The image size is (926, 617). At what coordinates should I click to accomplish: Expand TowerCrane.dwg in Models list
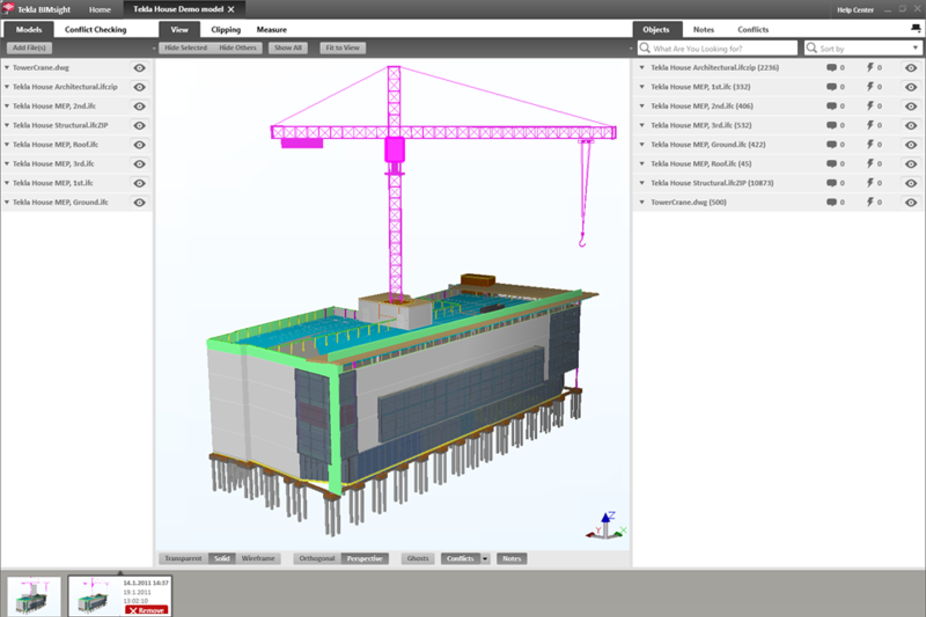6,68
